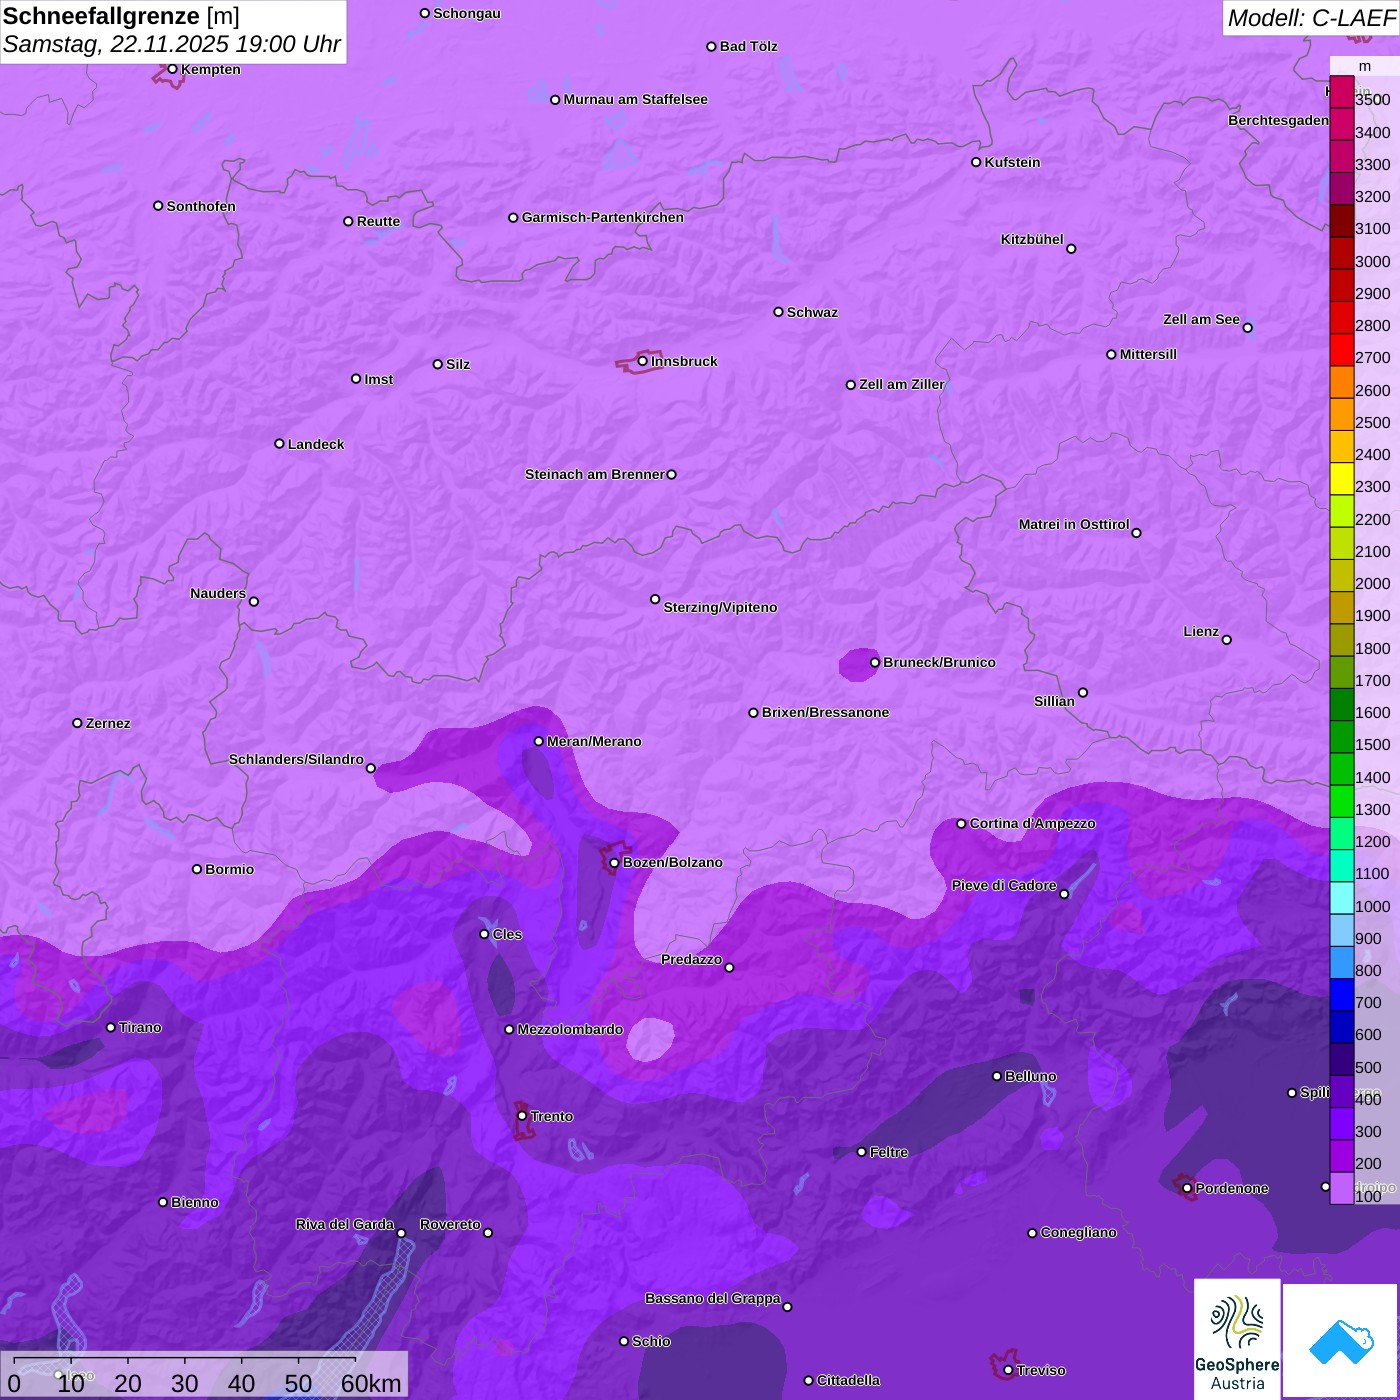Click the 1500 legend value
Image resolution: width=1400 pixels, height=1400 pixels.
click(x=1372, y=744)
